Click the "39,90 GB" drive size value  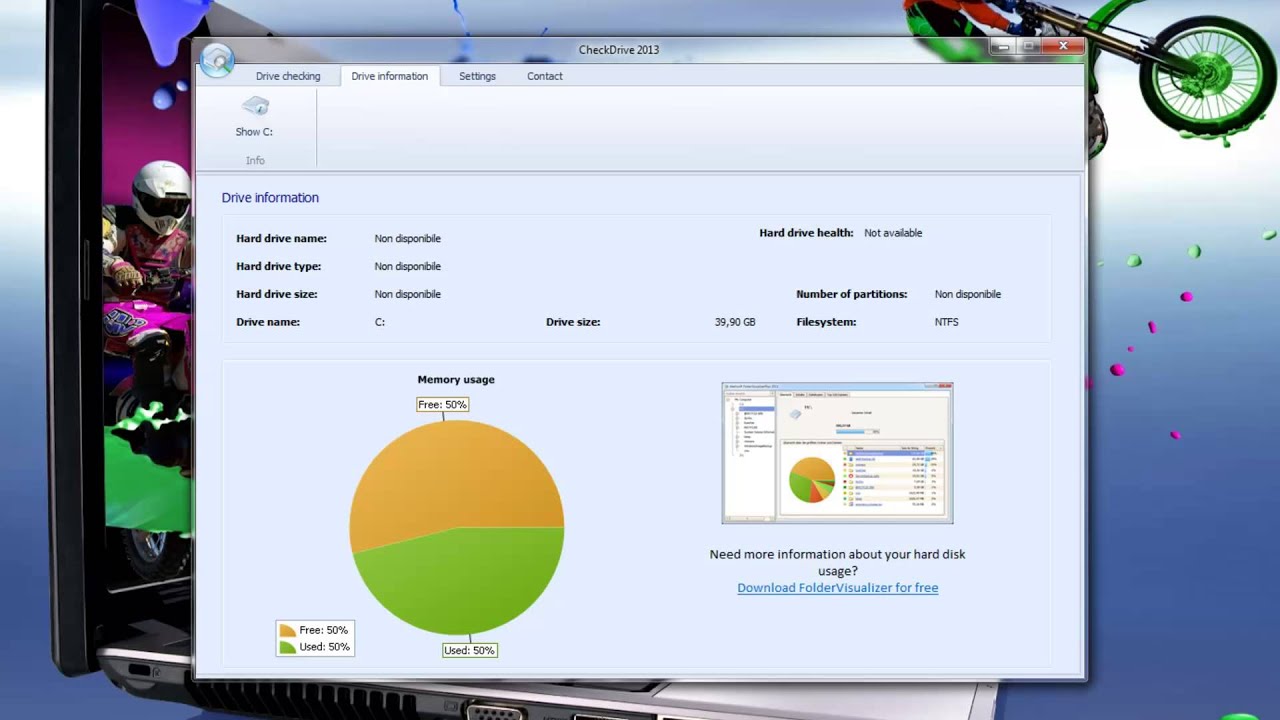tap(735, 323)
